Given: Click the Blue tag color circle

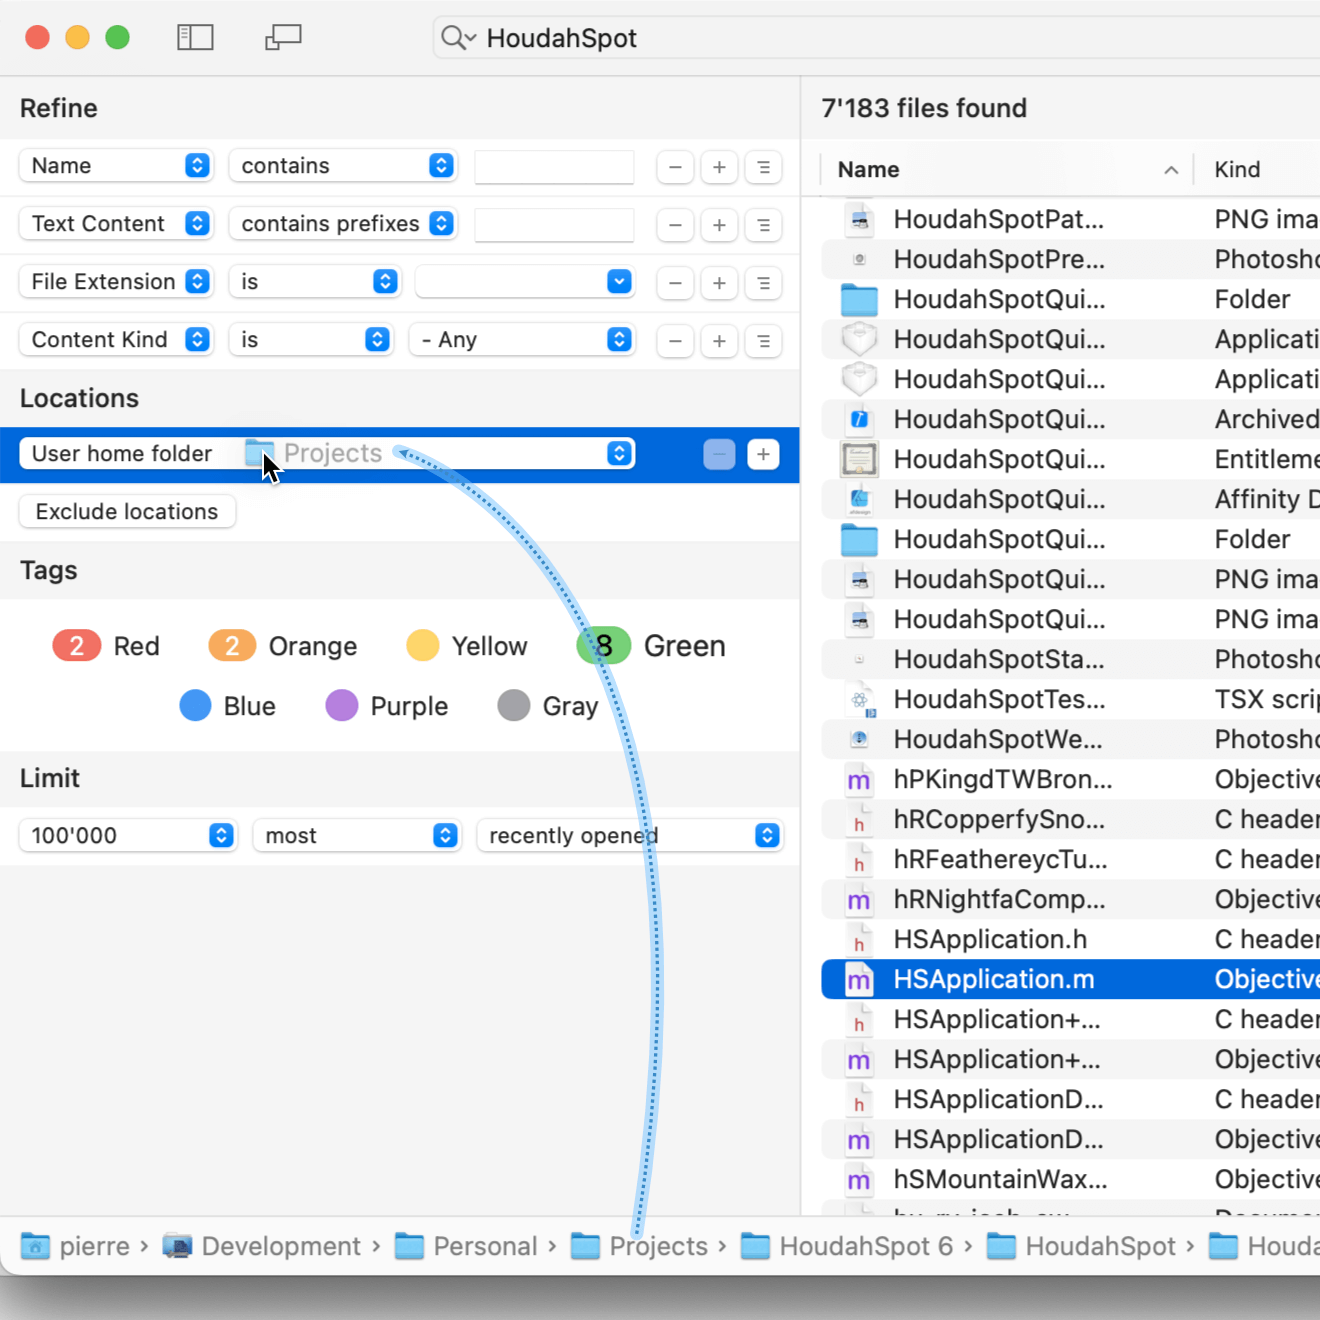Looking at the screenshot, I should click(x=195, y=706).
